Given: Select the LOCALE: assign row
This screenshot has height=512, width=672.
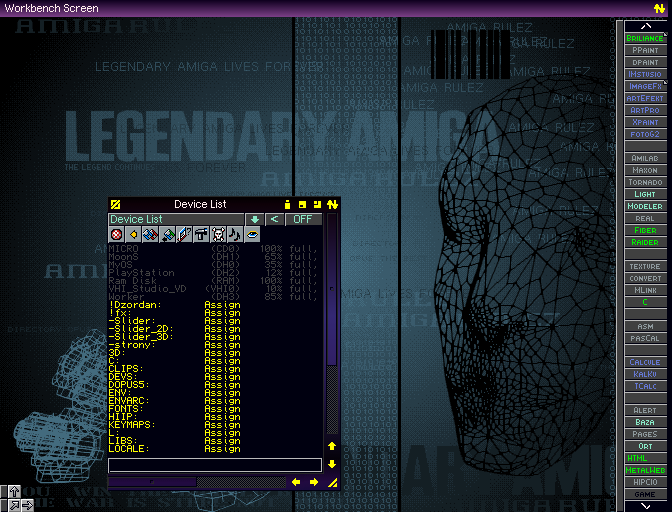Looking at the screenshot, I should pos(215,449).
